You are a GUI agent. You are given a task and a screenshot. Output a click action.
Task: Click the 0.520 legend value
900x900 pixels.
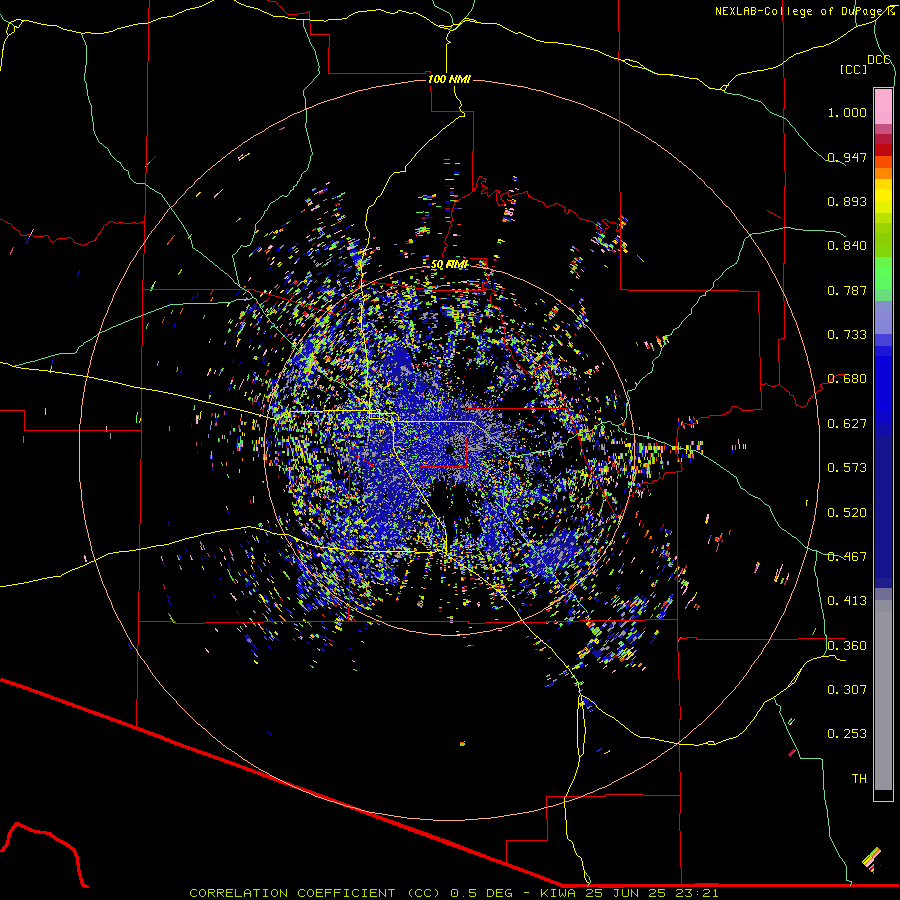click(x=847, y=513)
